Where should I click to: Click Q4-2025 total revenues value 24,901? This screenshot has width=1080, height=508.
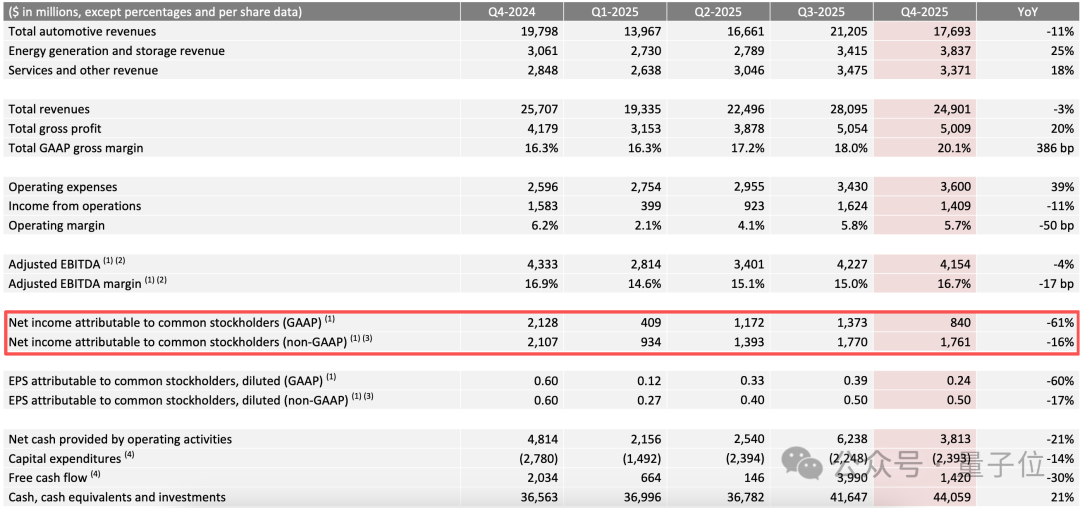click(953, 109)
